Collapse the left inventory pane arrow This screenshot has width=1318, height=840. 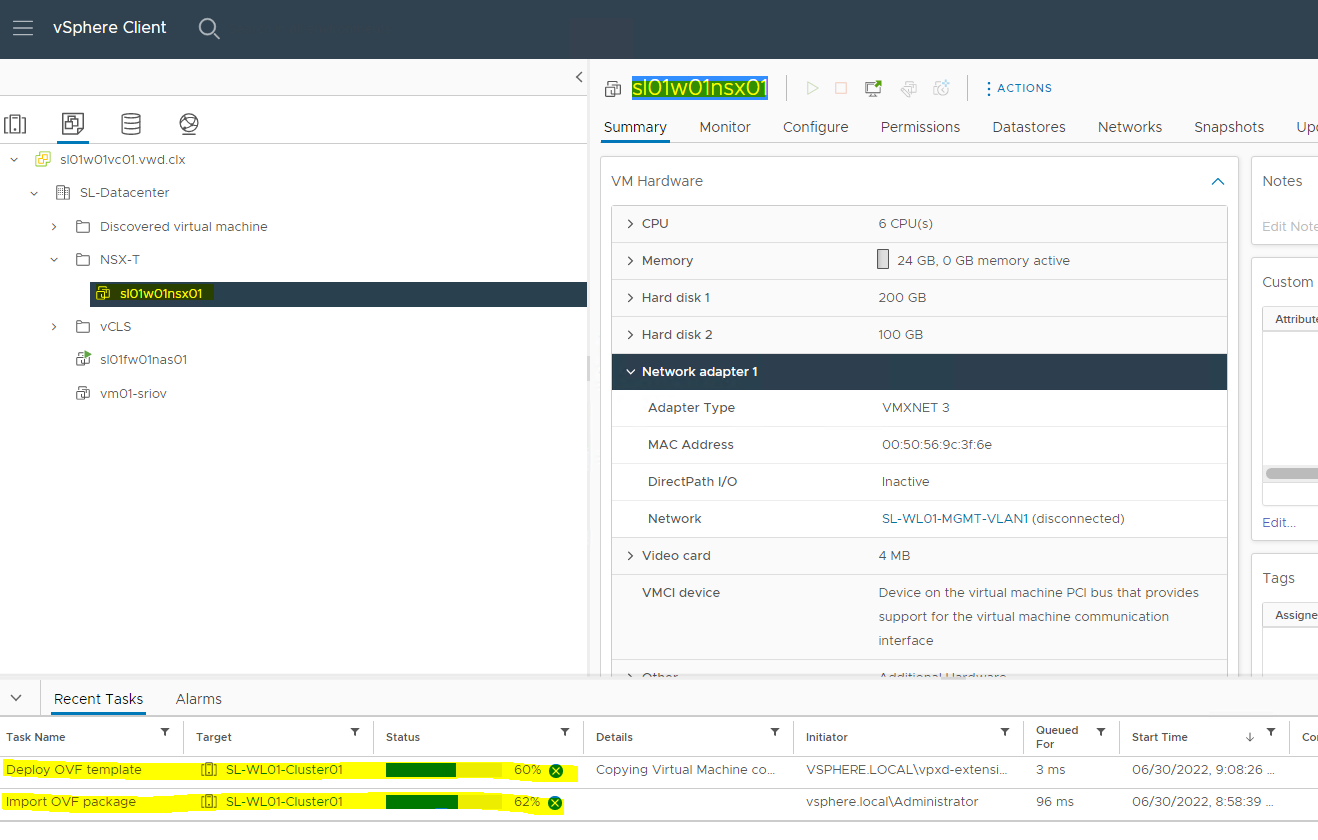coord(578,77)
